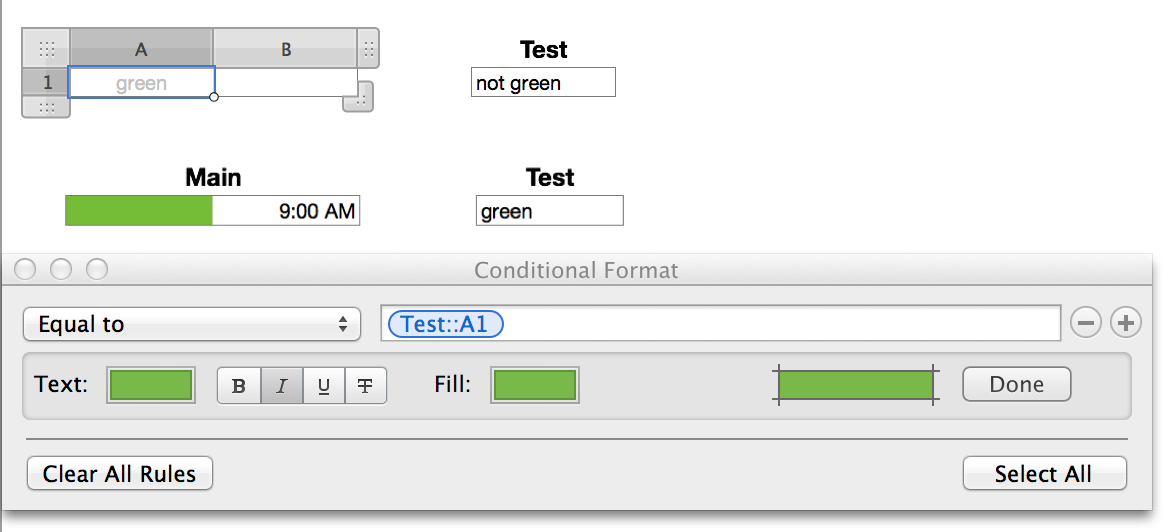Viewport: 1168px width, 532px height.
Task: Click the Clear All Rules button
Action: coord(120,473)
